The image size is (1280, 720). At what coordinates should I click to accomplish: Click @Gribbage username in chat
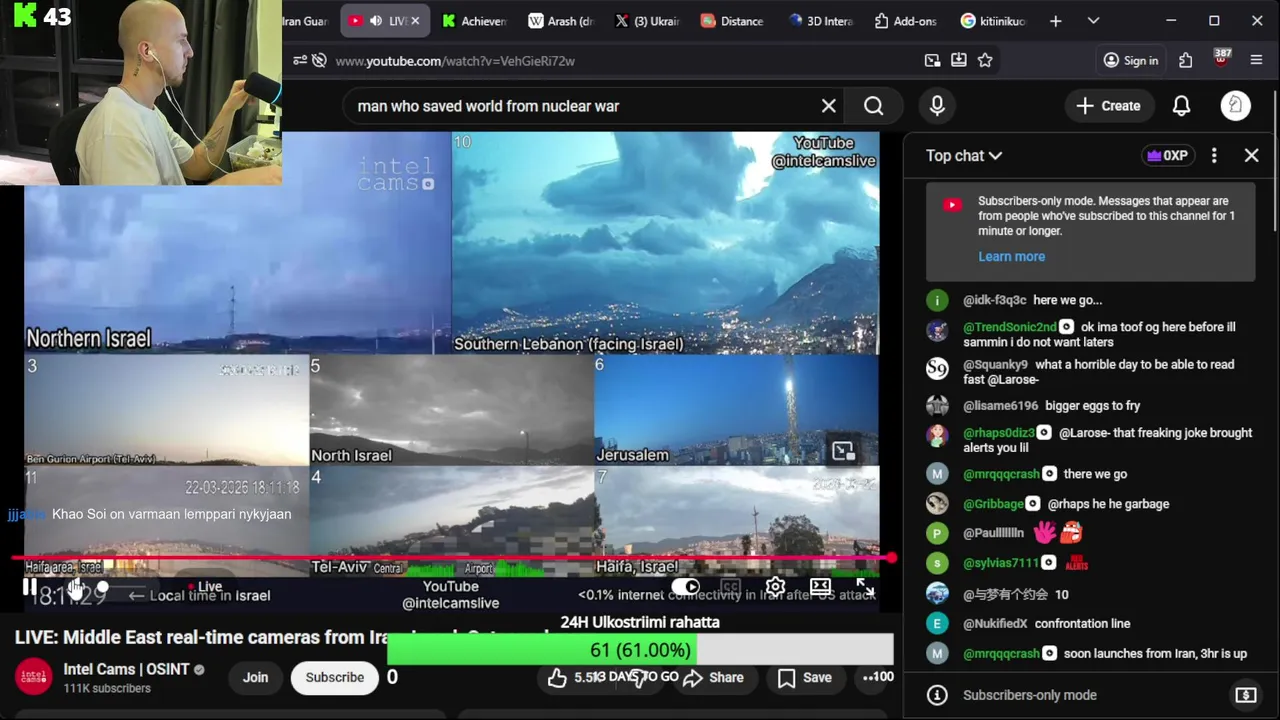click(993, 504)
